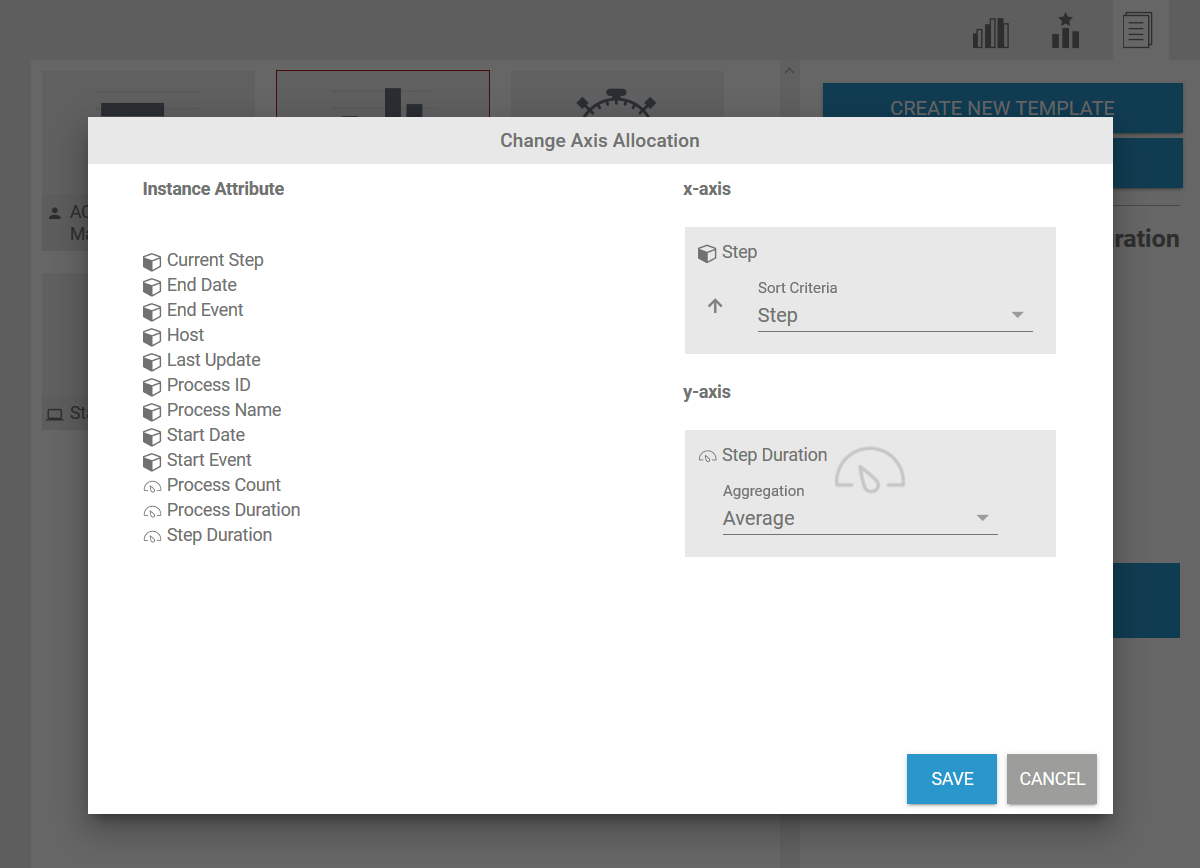Open the bar chart view icon
1200x868 pixels.
coord(990,34)
